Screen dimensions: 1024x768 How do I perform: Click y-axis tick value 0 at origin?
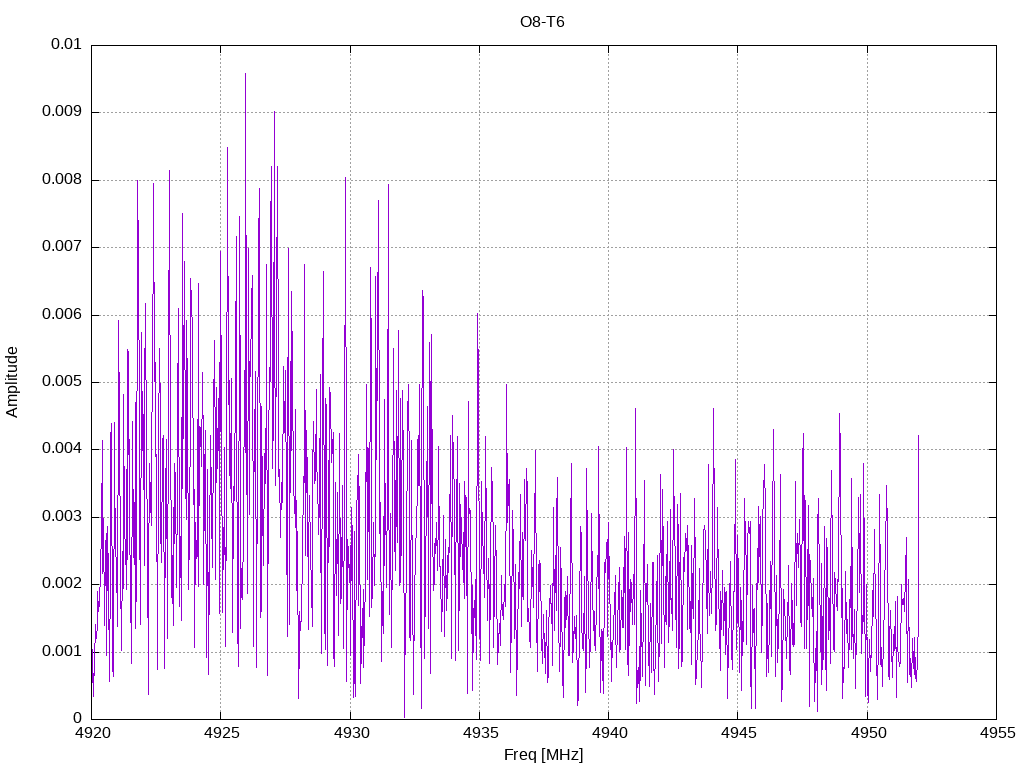coord(78,718)
